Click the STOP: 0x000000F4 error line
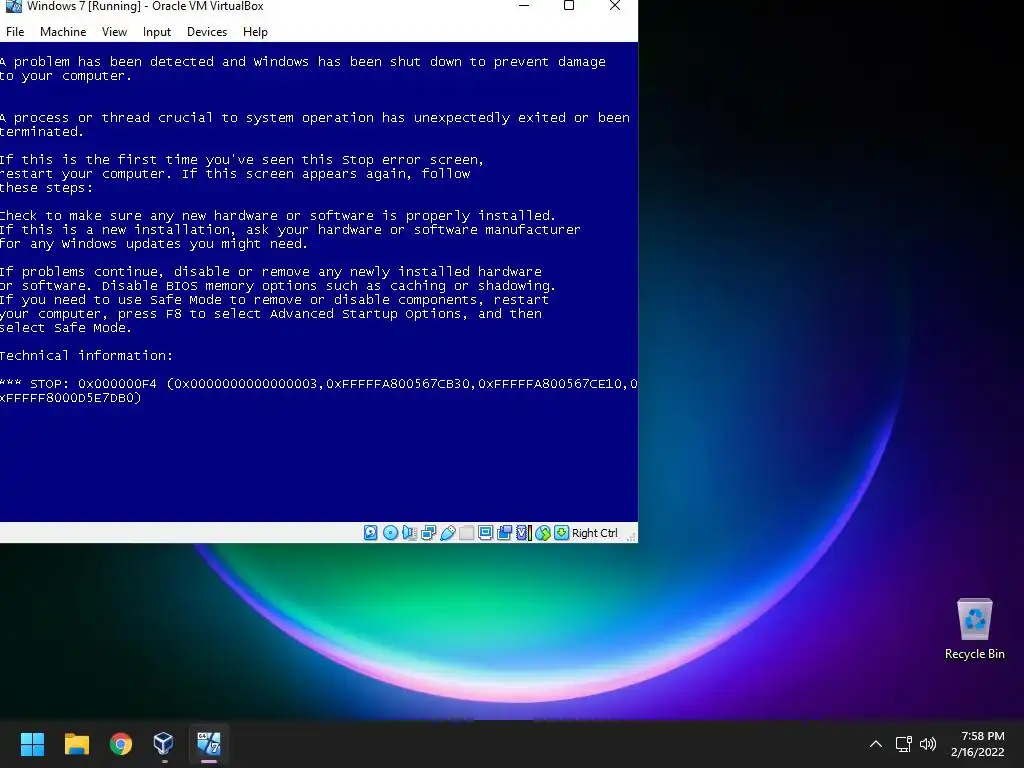The height and width of the screenshot is (768, 1024). (319, 383)
